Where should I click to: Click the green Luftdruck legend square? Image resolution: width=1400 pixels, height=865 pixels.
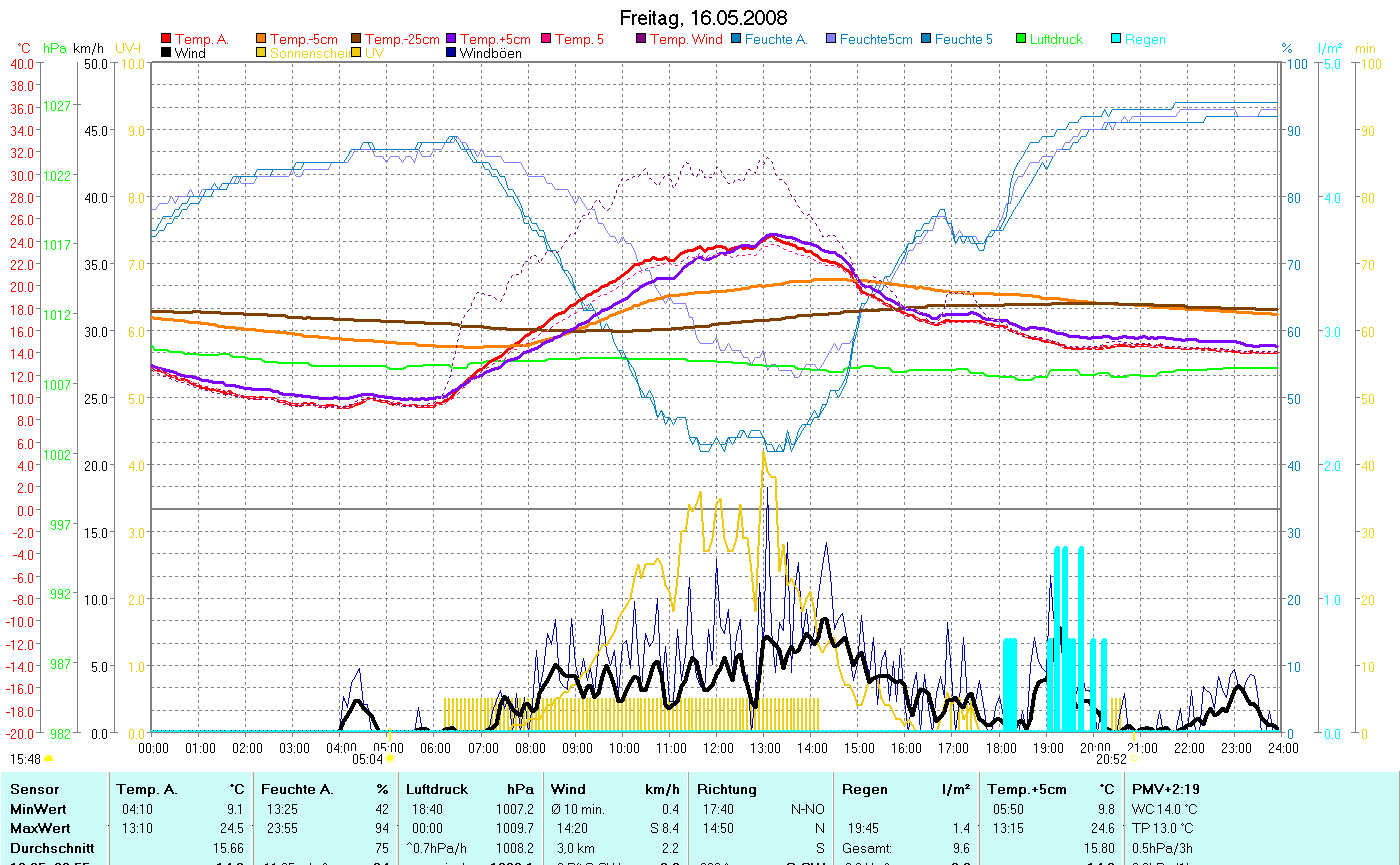(1021, 40)
